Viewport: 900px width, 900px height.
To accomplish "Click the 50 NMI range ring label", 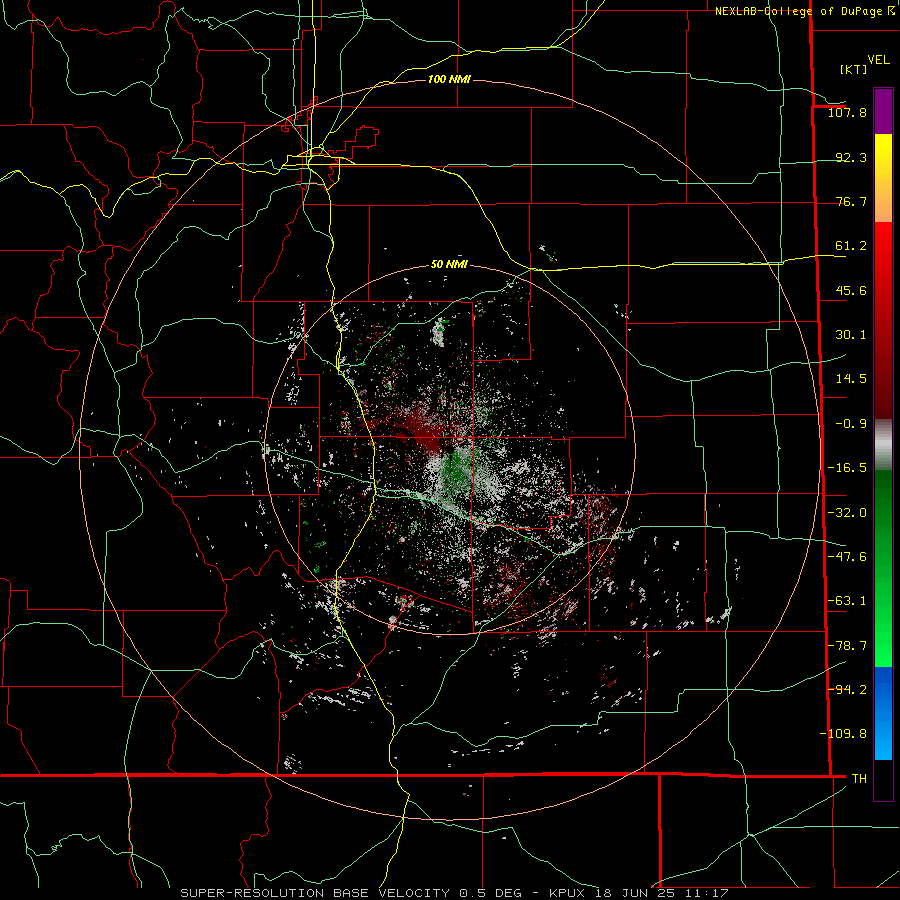I will point(449,264).
